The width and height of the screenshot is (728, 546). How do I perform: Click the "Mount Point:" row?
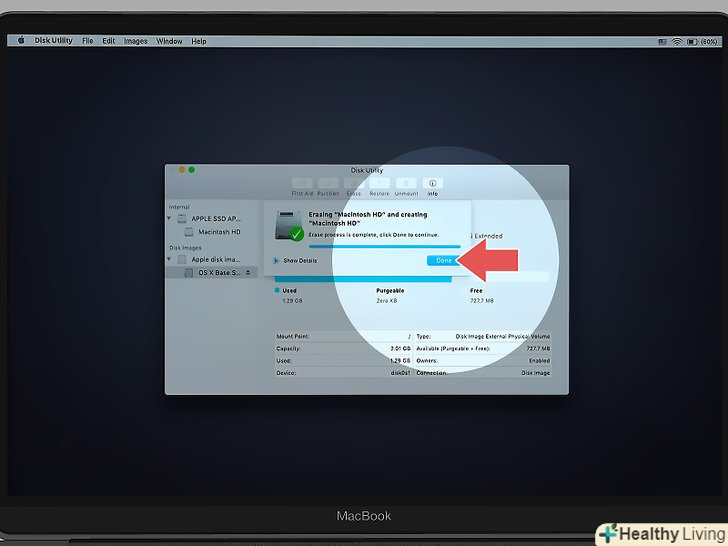pyautogui.click(x=343, y=336)
